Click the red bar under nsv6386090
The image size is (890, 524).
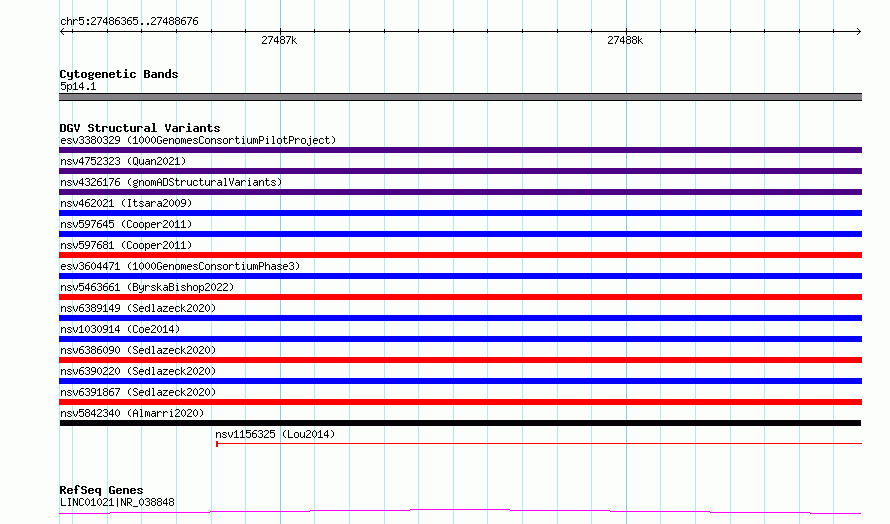click(460, 360)
